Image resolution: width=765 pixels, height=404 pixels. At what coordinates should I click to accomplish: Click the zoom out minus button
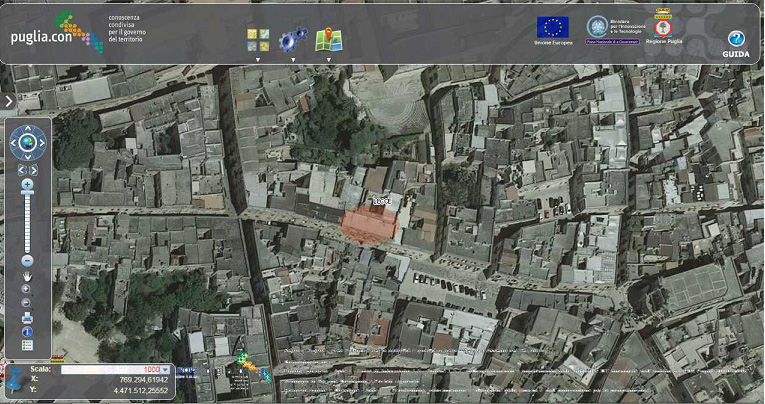[27, 261]
